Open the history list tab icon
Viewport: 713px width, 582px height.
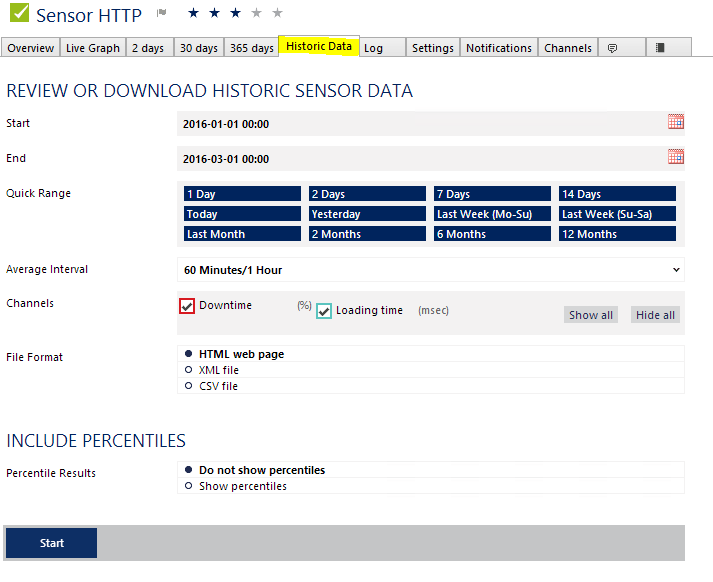[660, 48]
